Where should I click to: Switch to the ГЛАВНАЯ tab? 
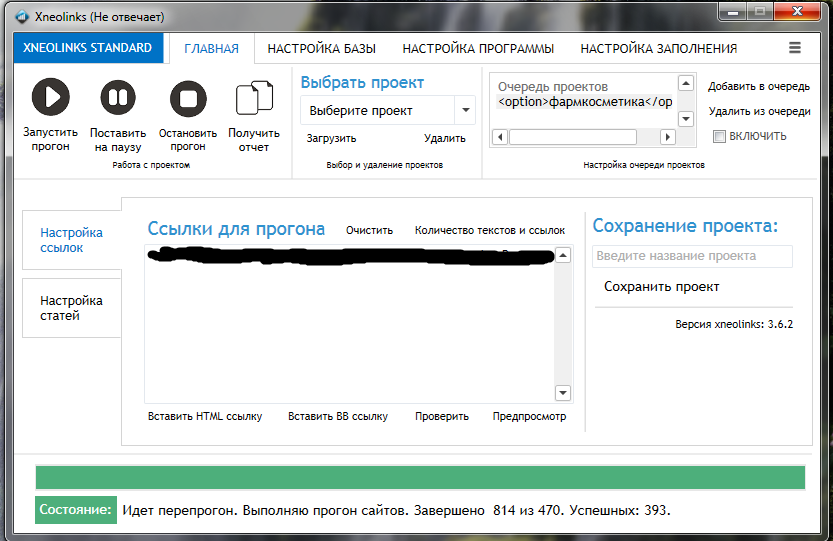pos(211,48)
